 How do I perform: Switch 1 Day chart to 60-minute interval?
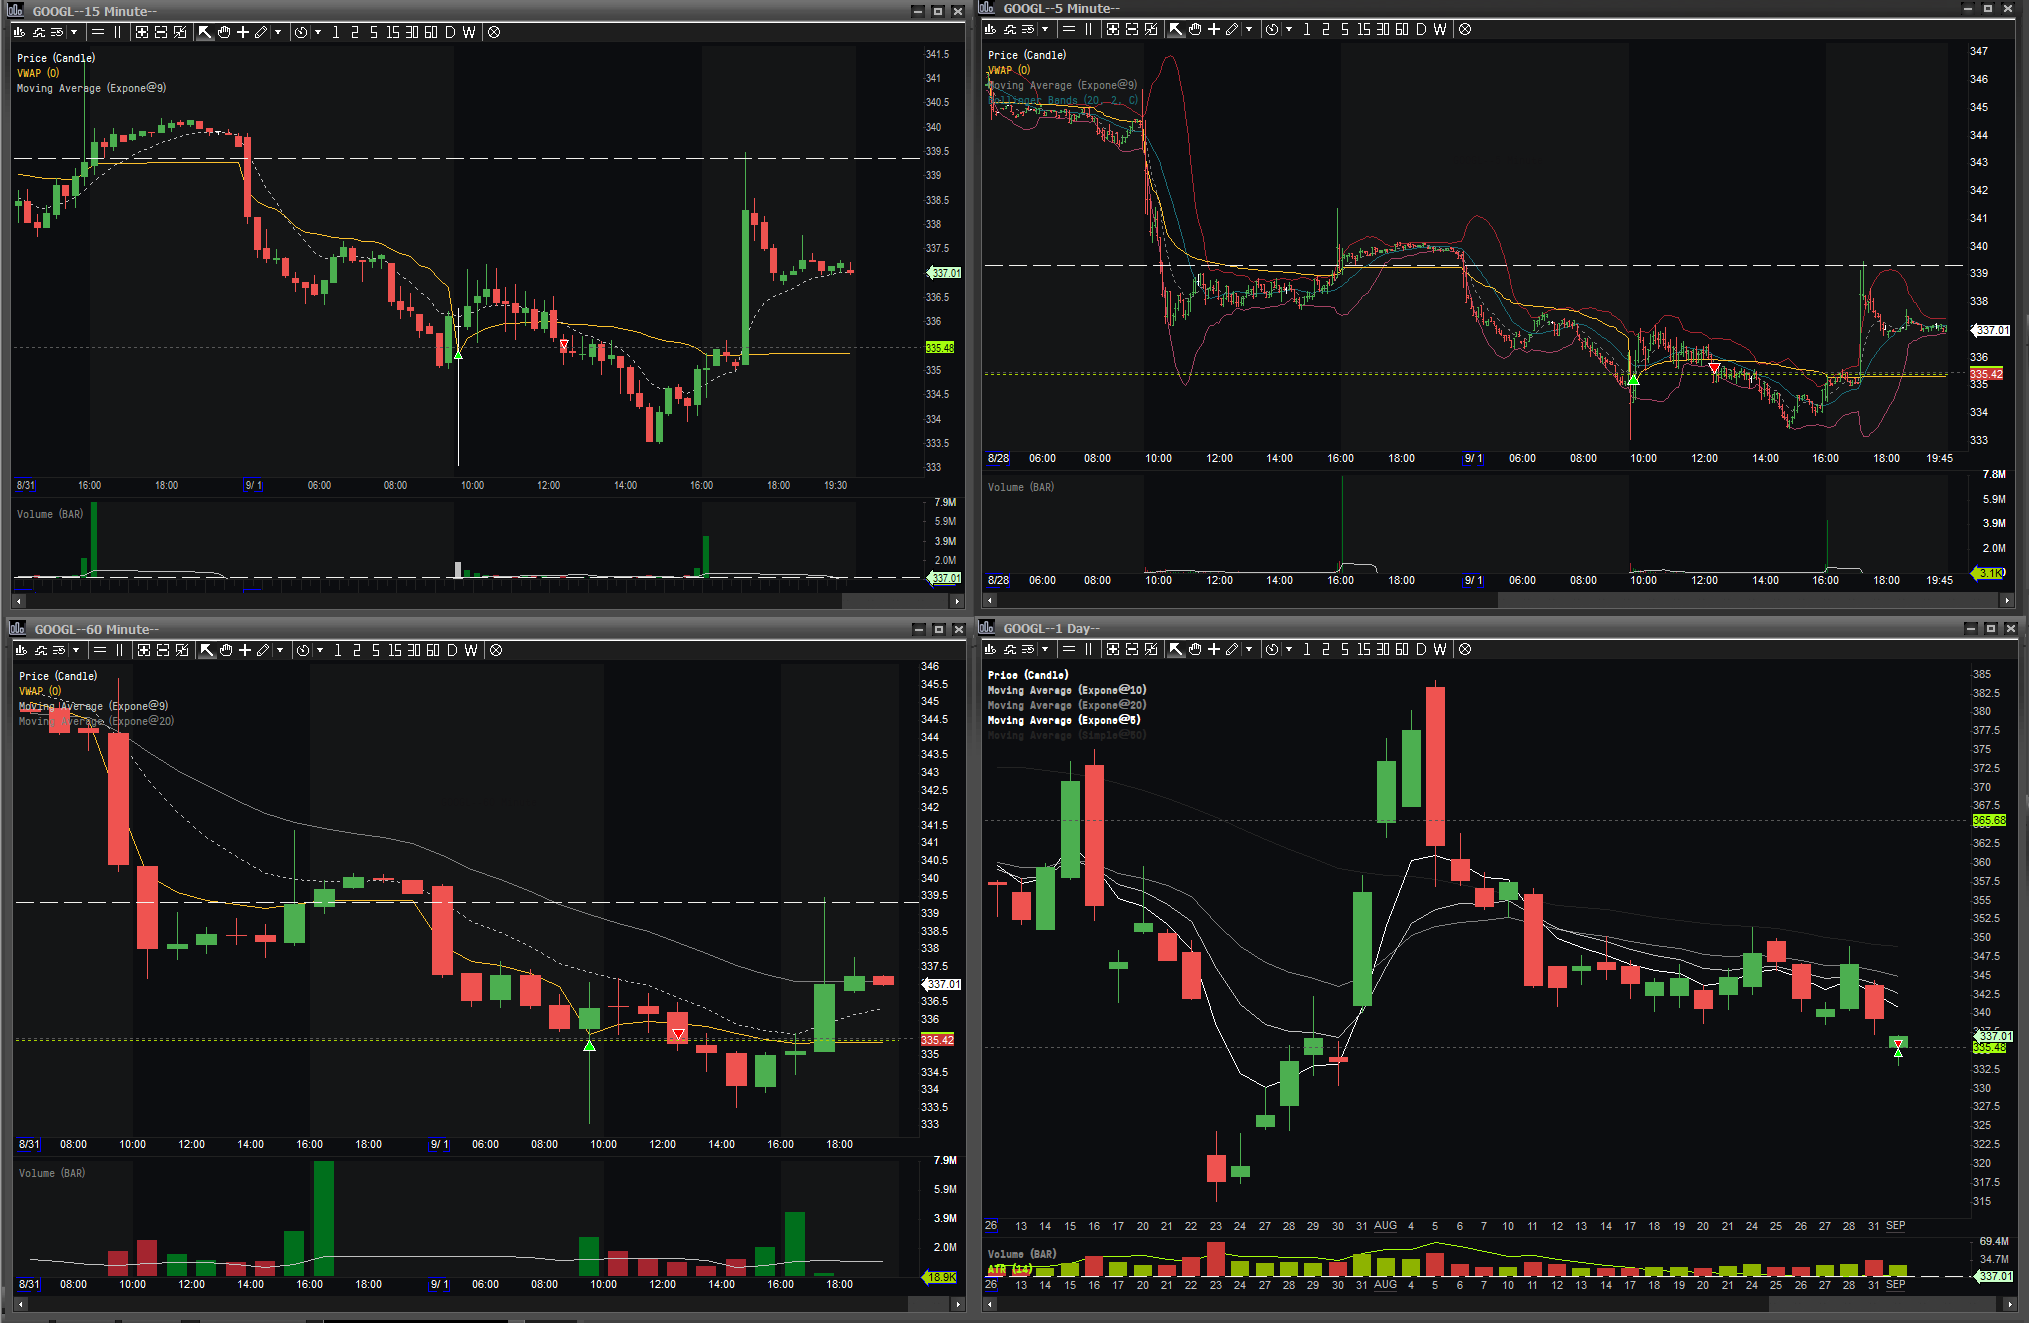(1402, 649)
